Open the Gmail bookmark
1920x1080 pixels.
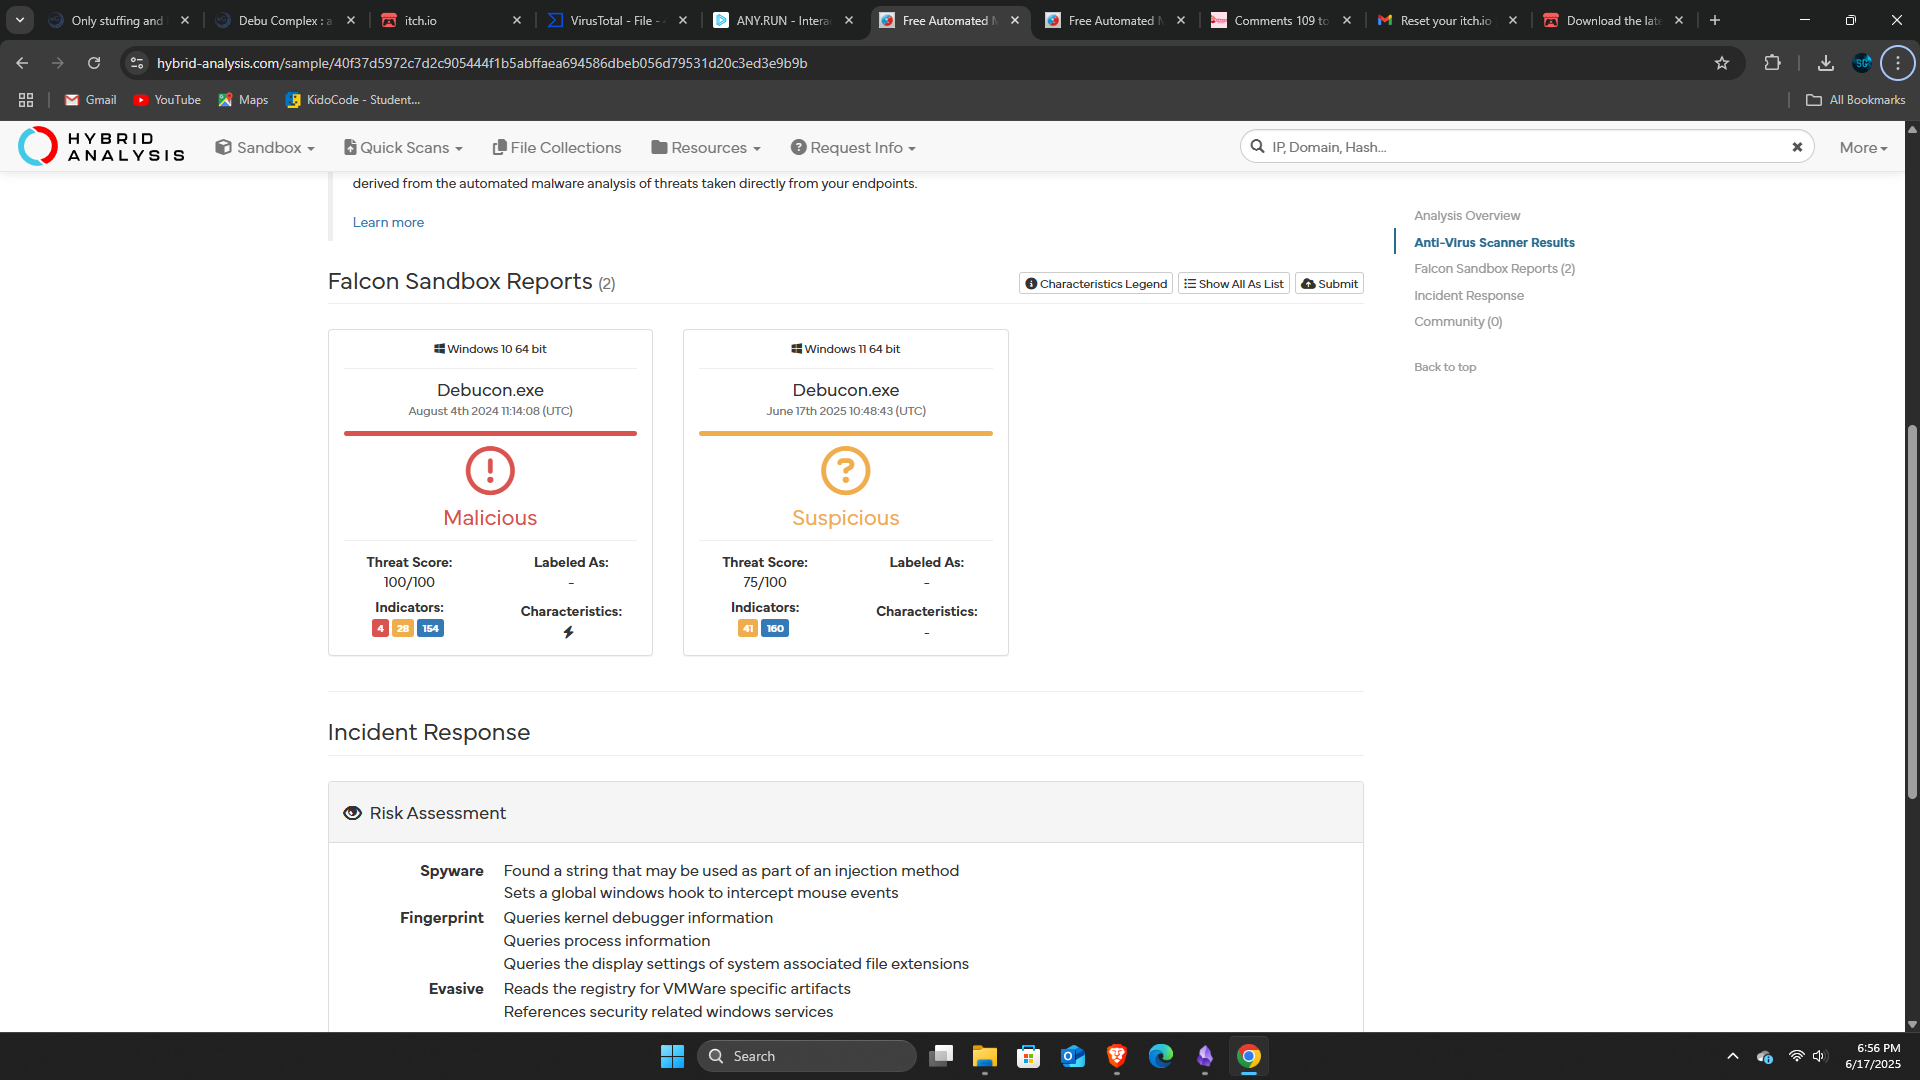pyautogui.click(x=91, y=100)
